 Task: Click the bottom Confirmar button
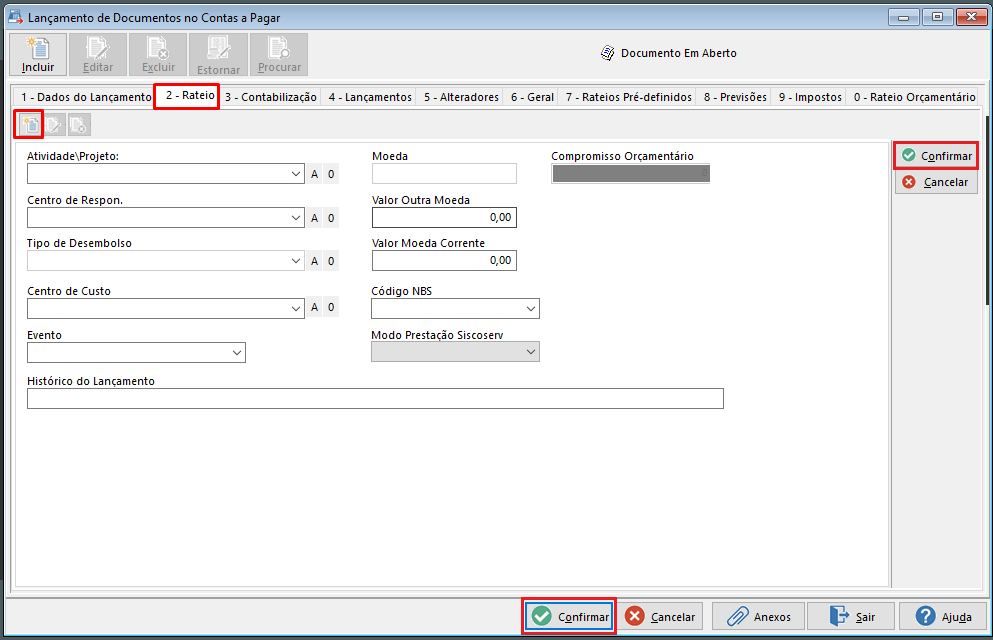click(x=569, y=616)
